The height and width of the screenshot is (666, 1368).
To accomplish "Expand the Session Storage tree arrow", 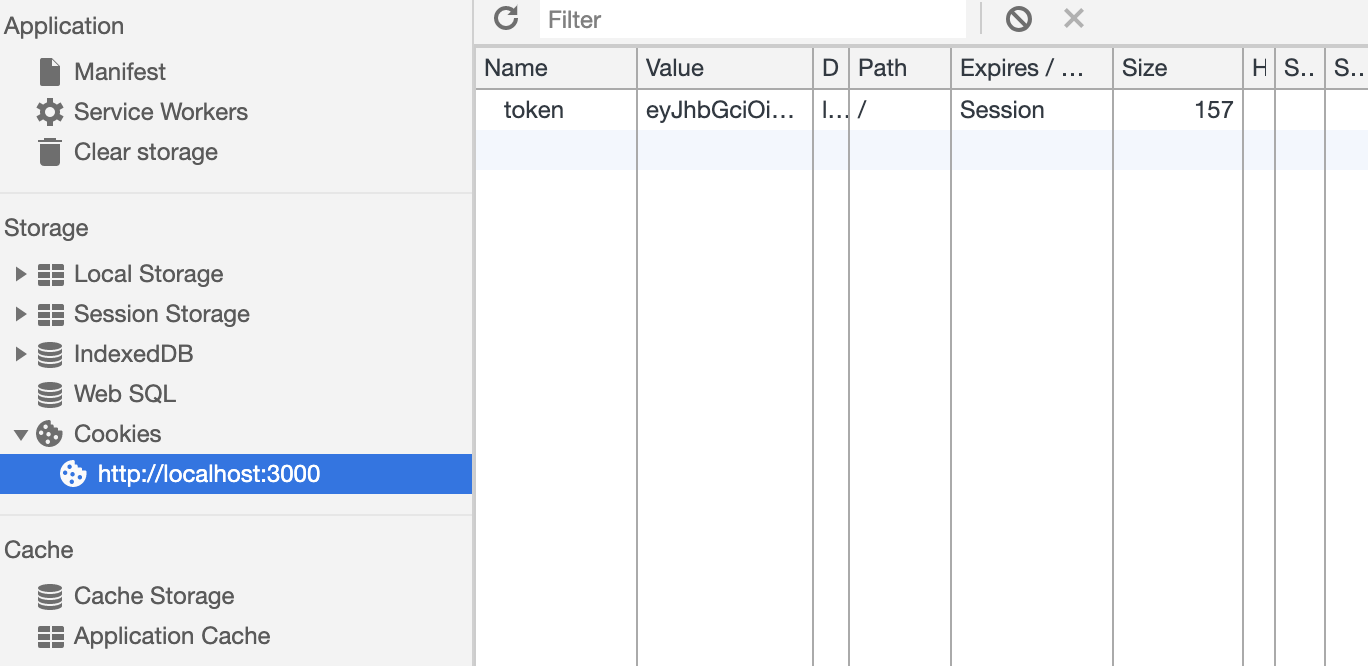I will [x=21, y=314].
